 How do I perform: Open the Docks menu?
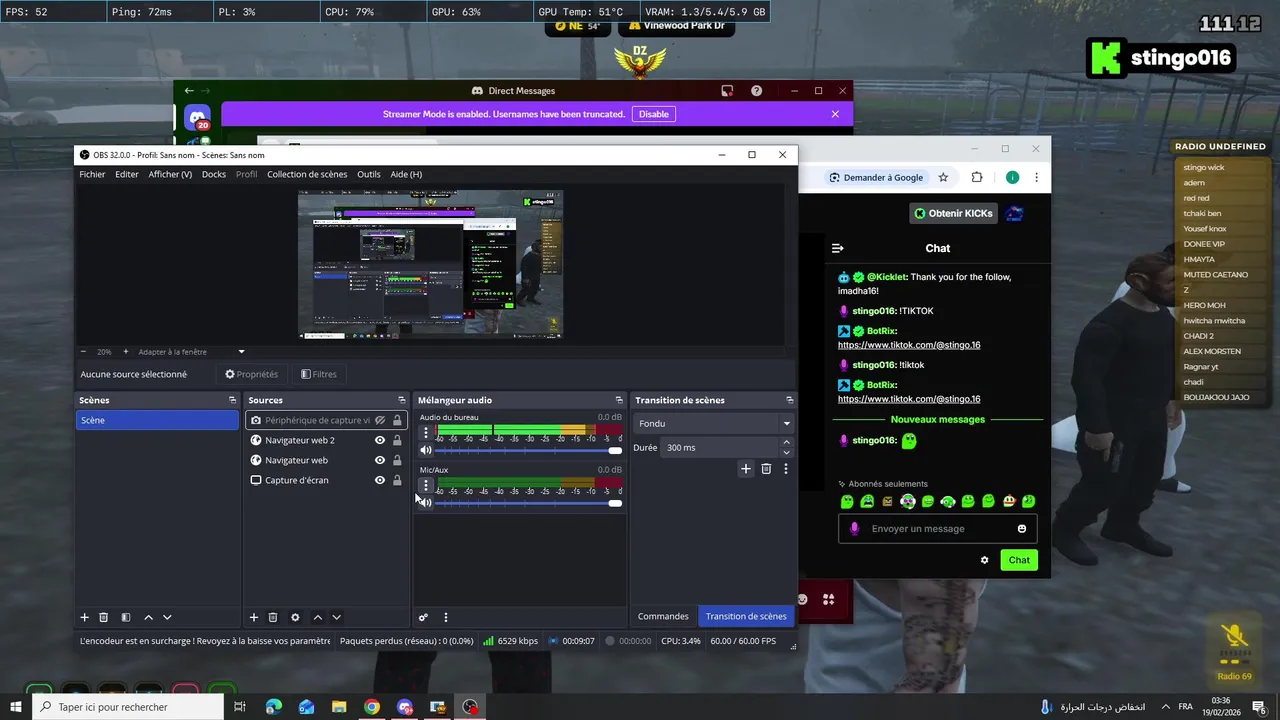tap(214, 174)
